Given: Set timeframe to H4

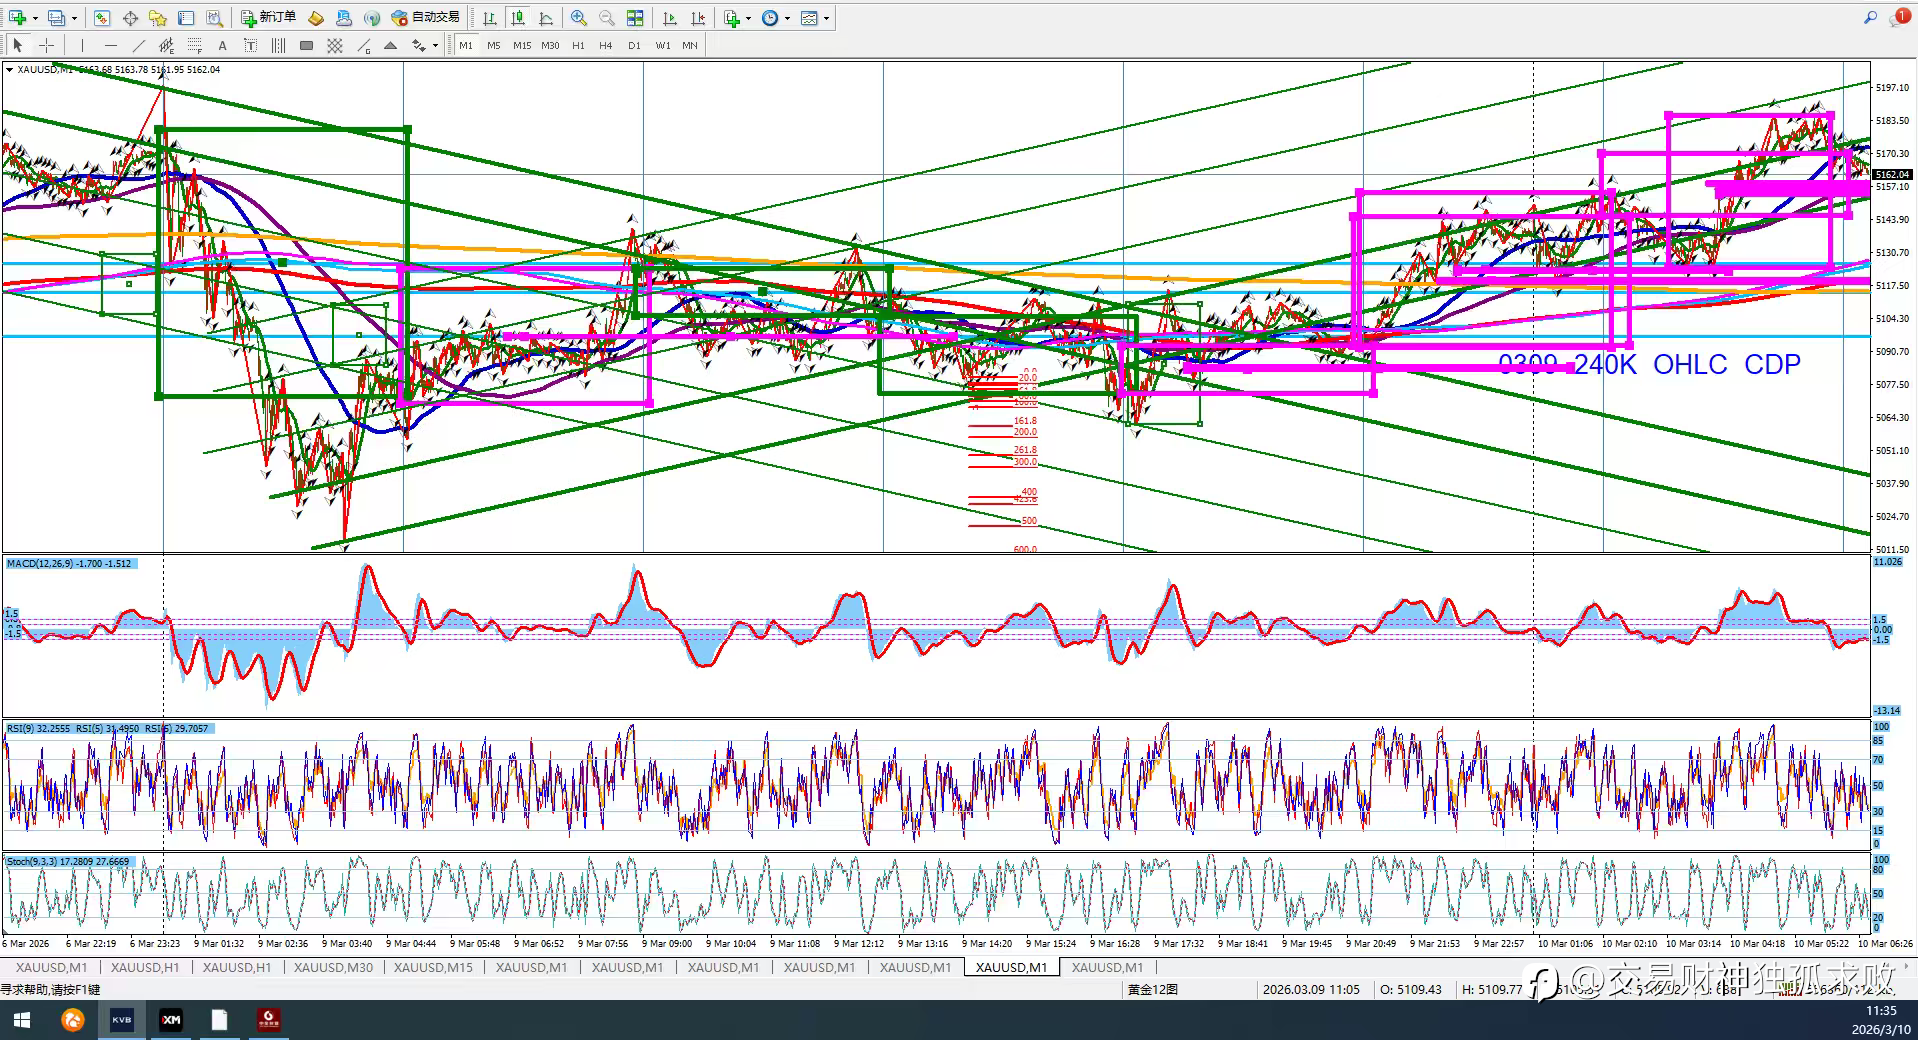Looking at the screenshot, I should (x=606, y=45).
